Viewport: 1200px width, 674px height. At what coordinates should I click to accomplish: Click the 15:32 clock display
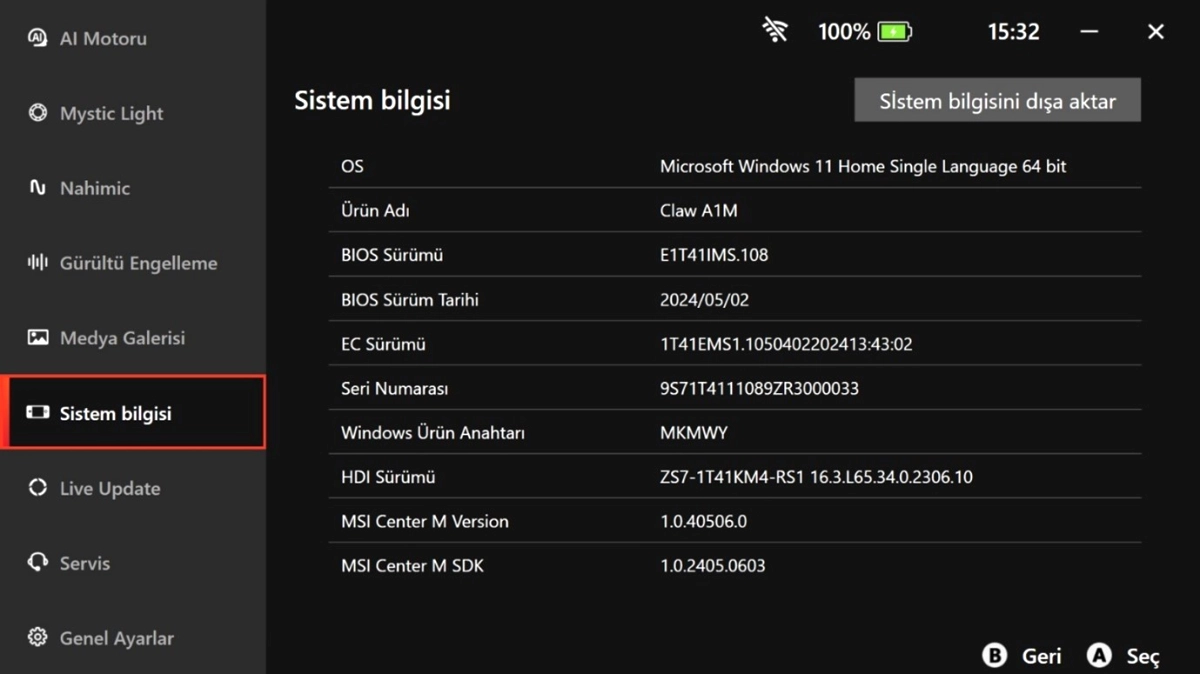1013,32
